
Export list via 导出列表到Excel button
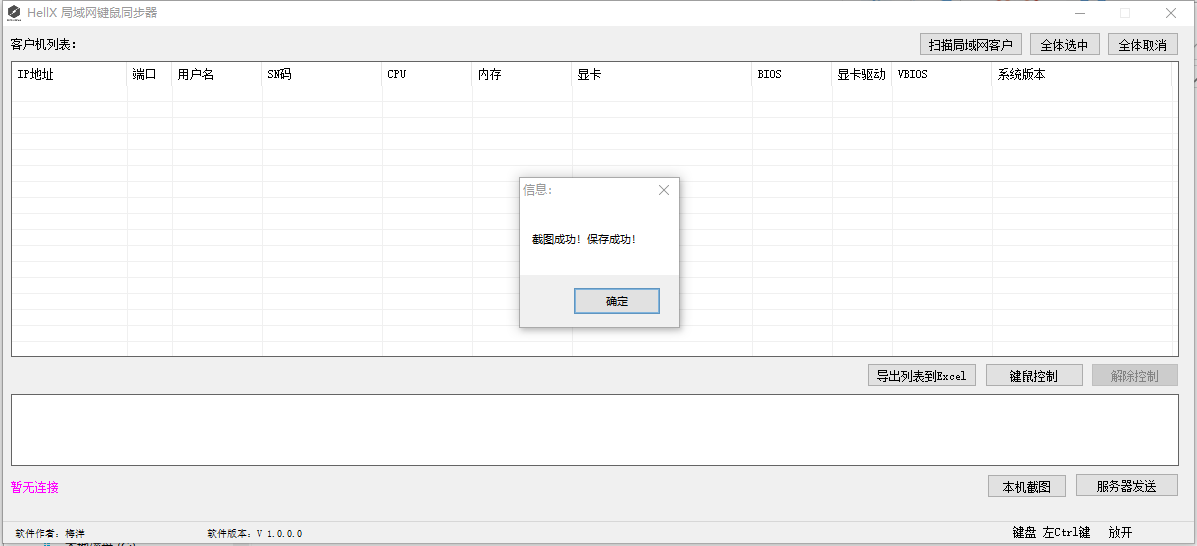[921, 376]
